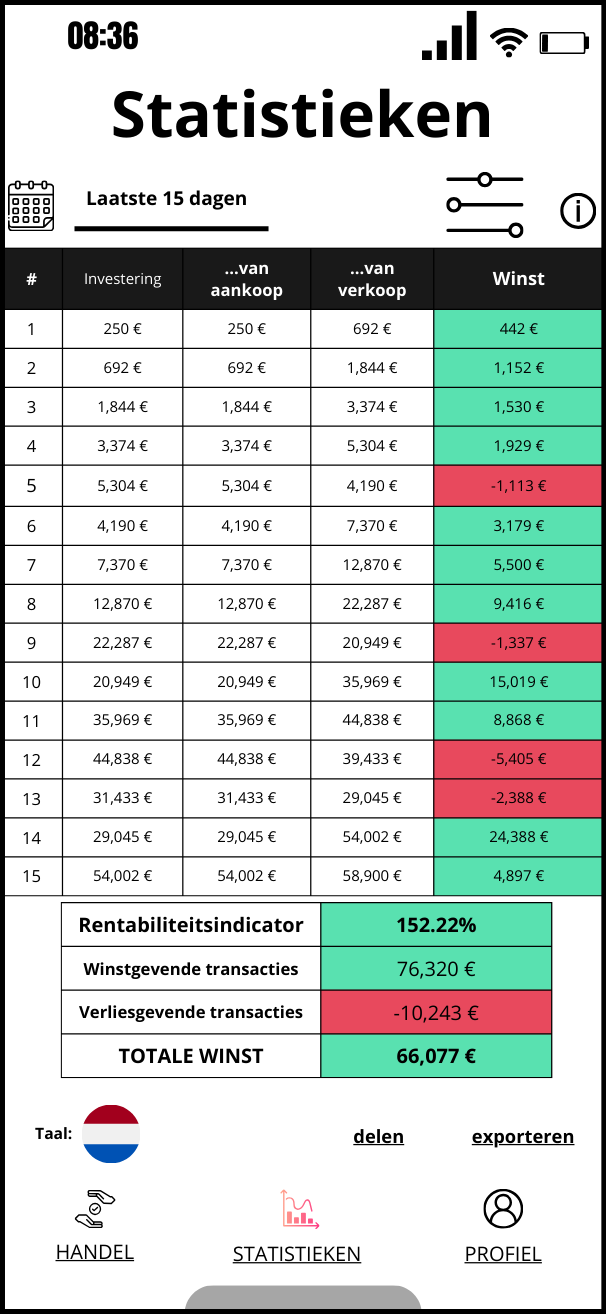Sort by the Winst column header

pos(518,279)
